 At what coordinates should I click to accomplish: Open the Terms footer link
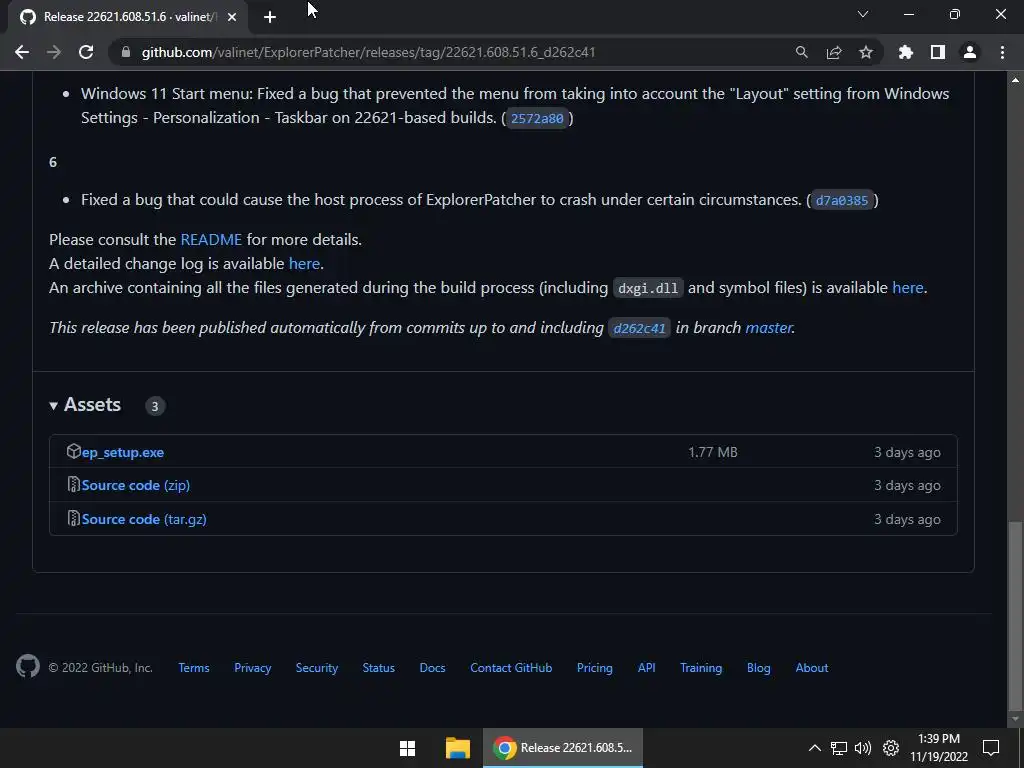[x=194, y=668]
